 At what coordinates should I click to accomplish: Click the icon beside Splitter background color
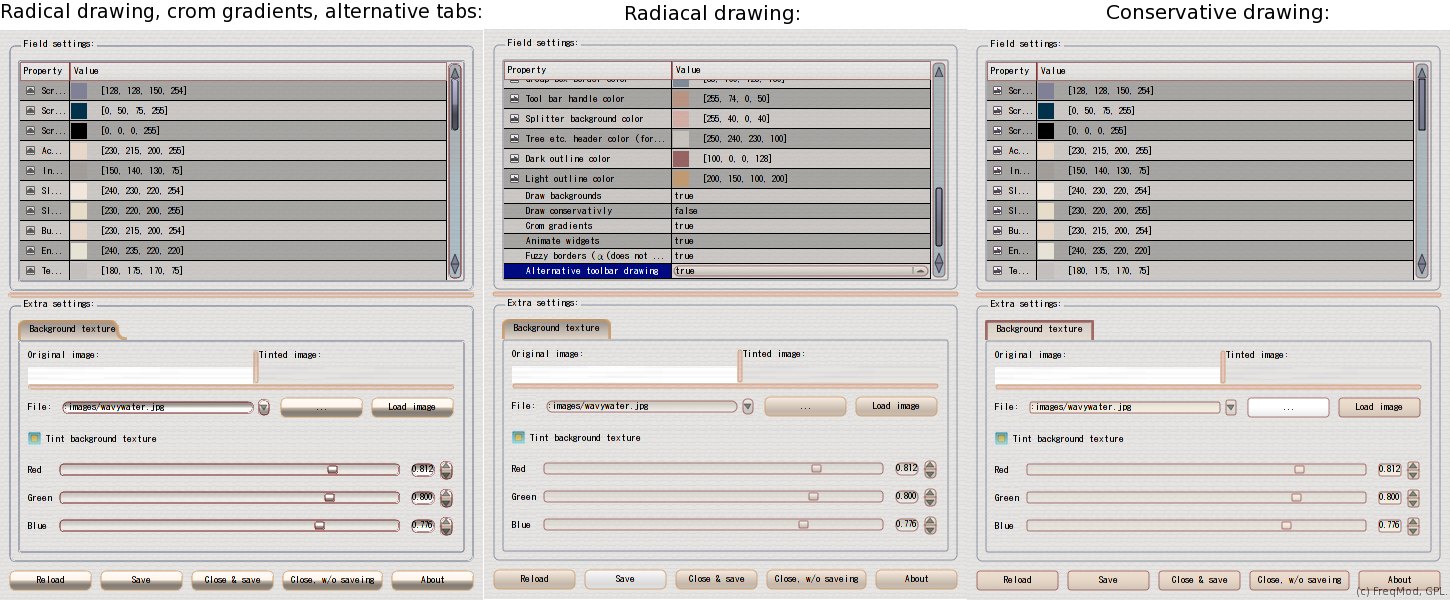click(514, 119)
